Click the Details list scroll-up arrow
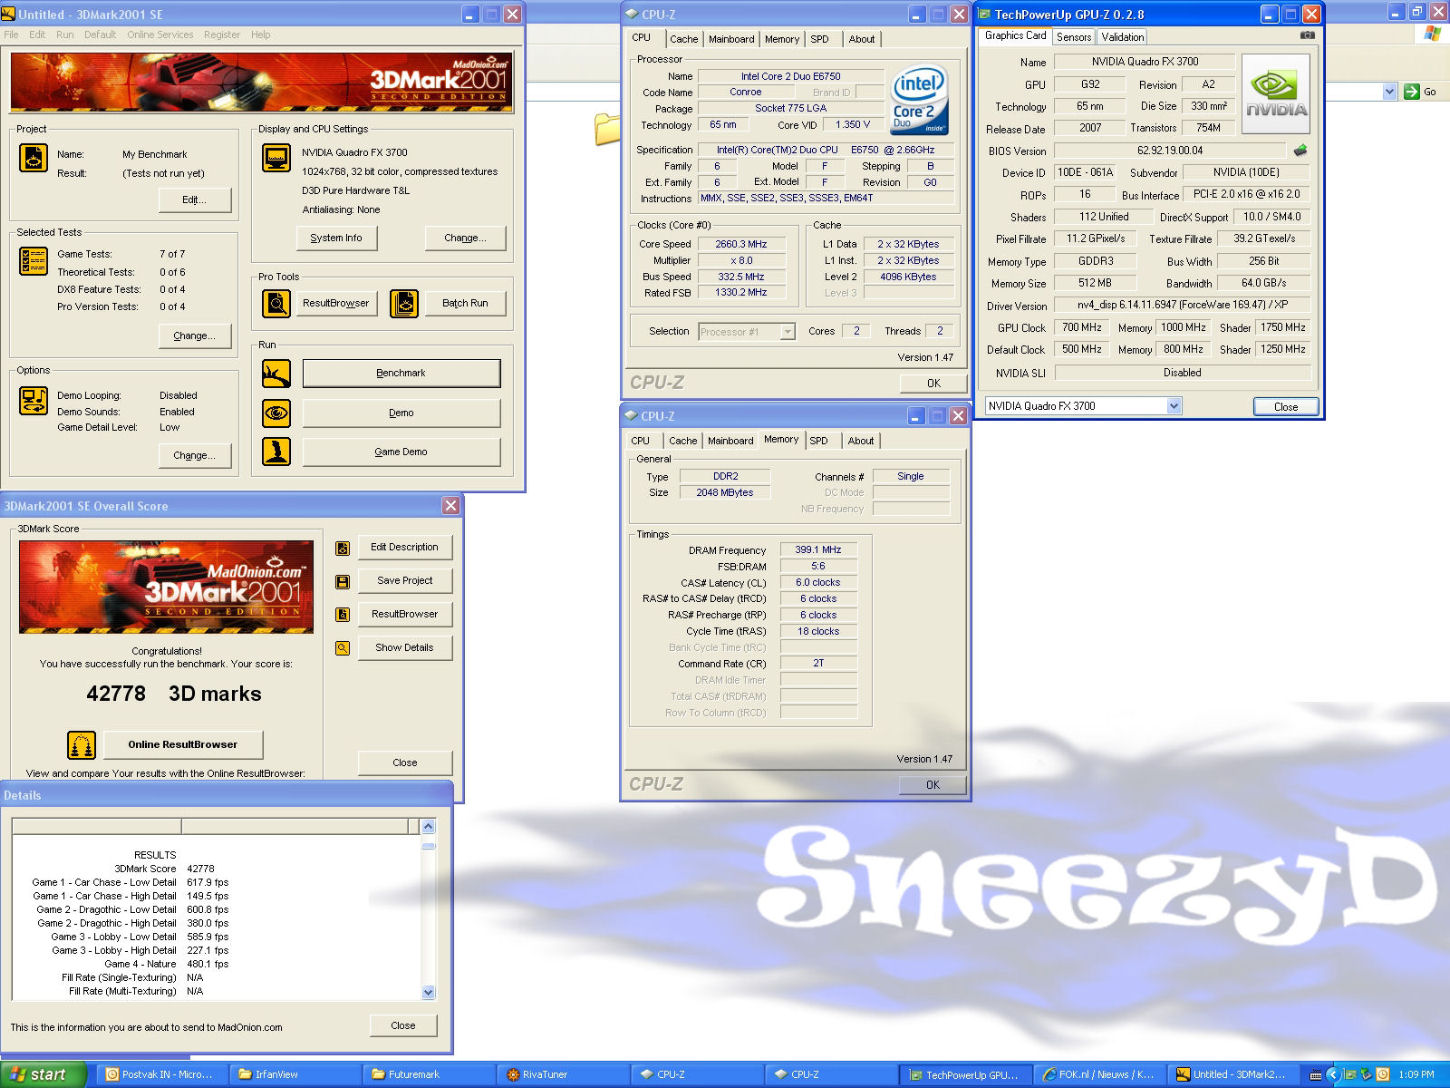The image size is (1450, 1088). [x=428, y=826]
